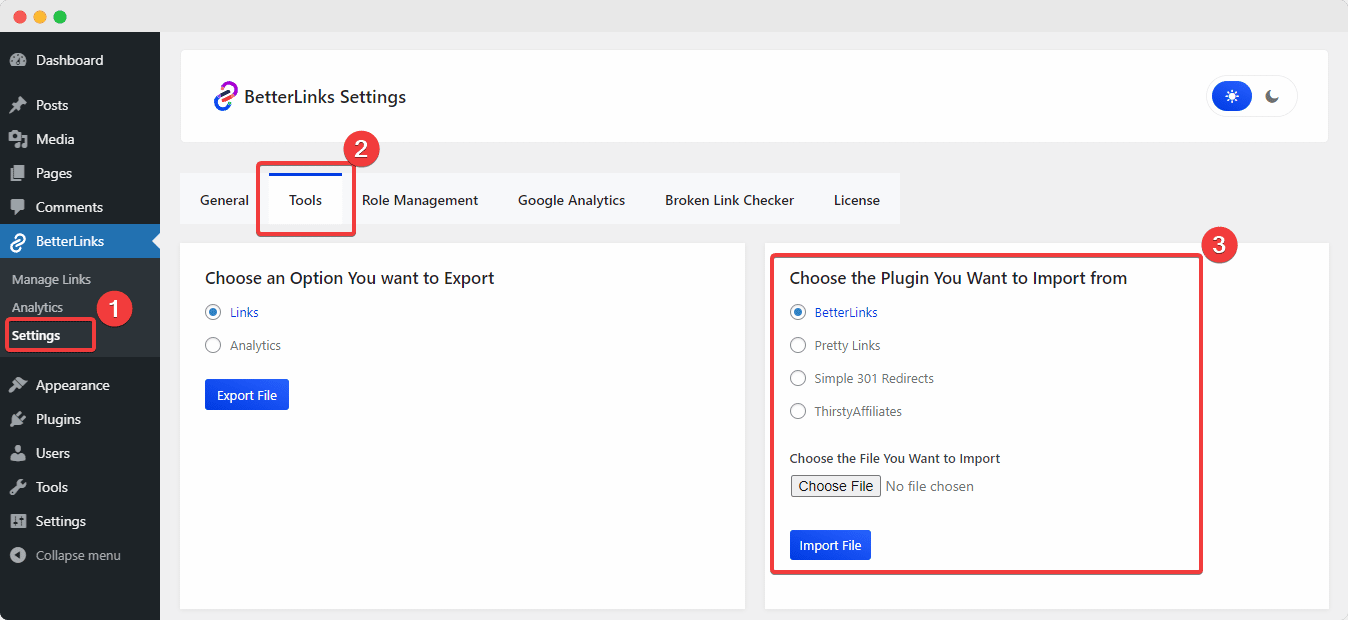
Task: Open the Plugins menu label
Action: point(58,419)
